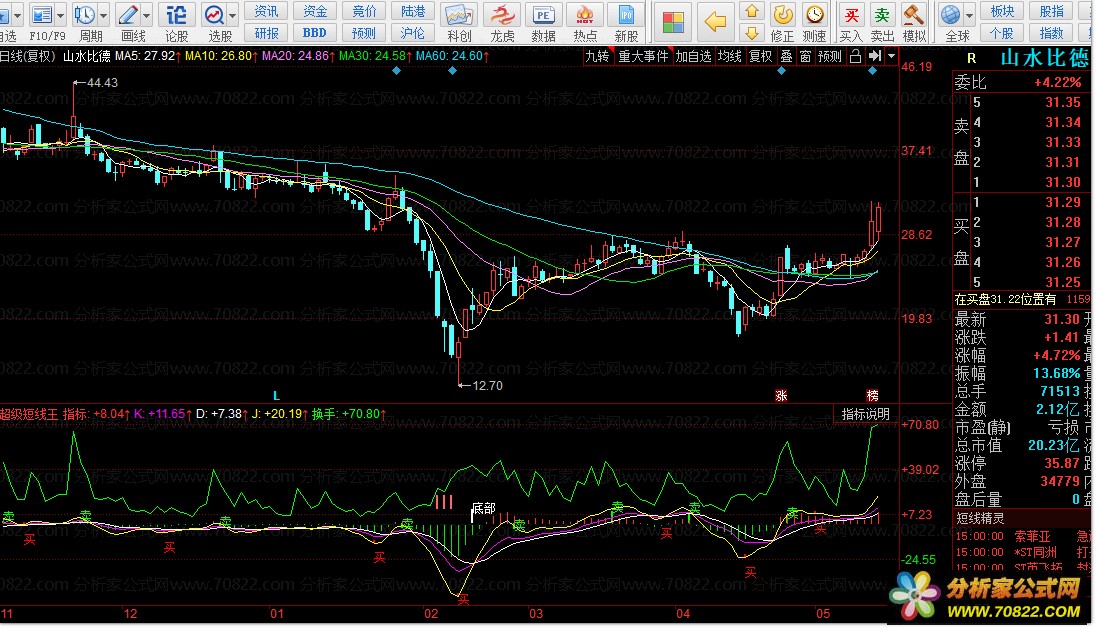1097x628 pixels.
Task: Expand the 画线 drawing dropdown arrow
Action: (x=146, y=15)
